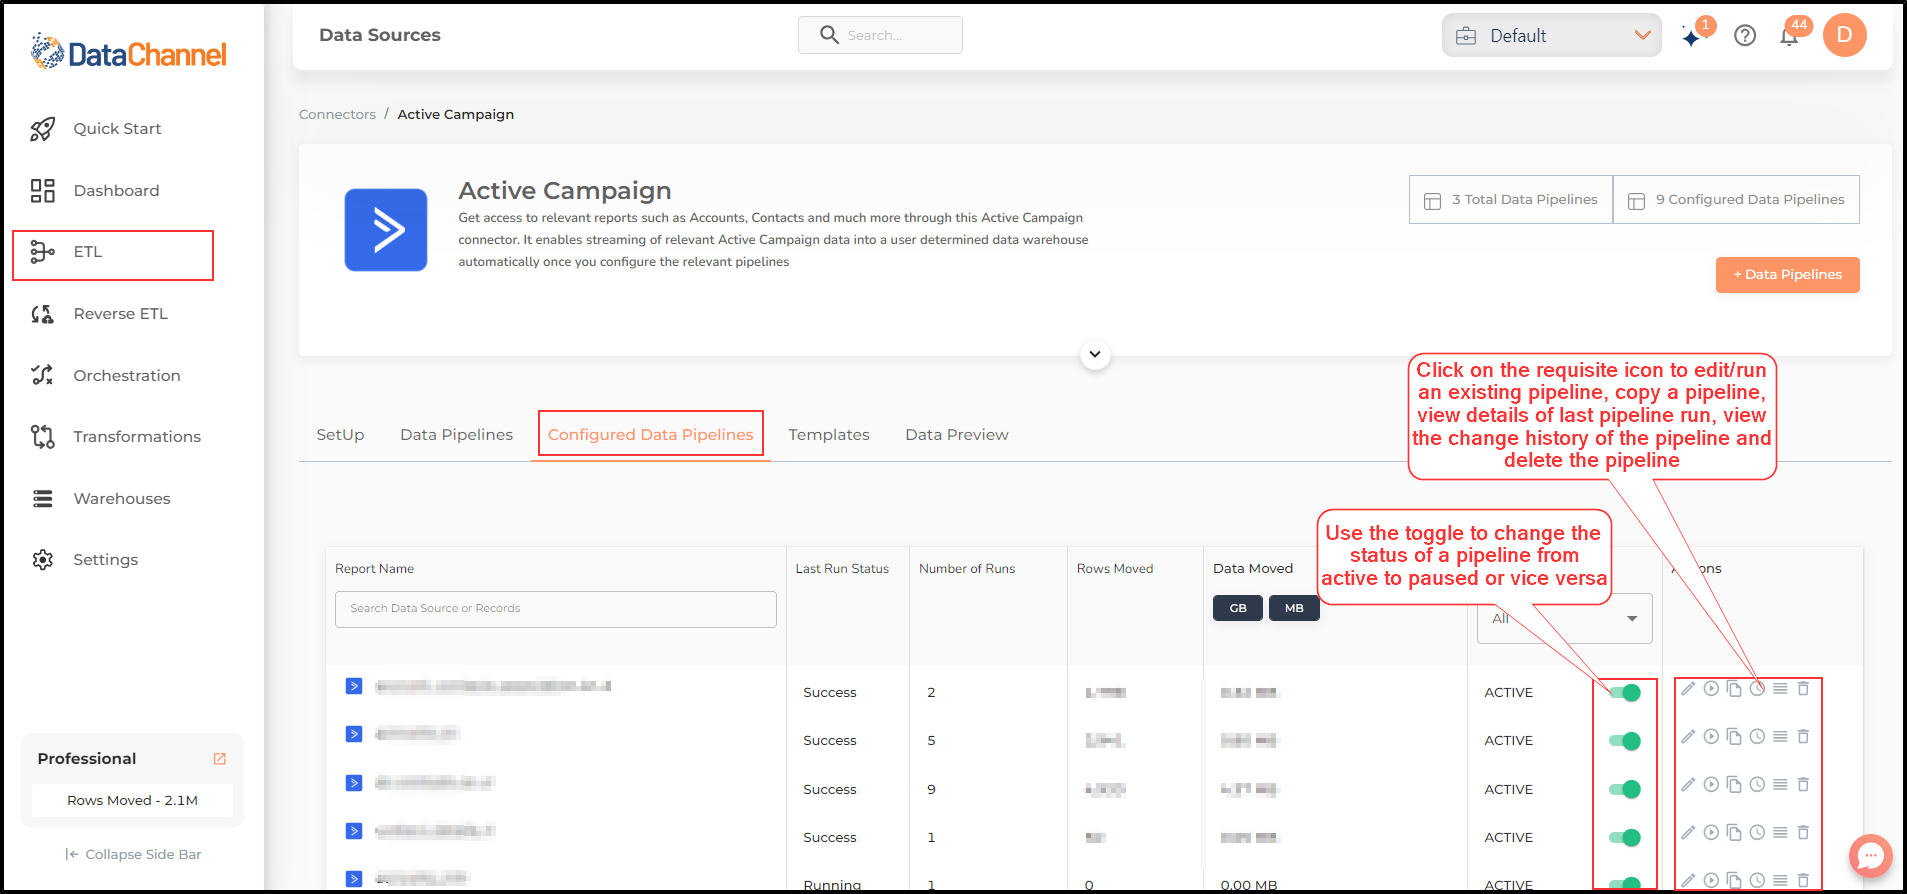The image size is (1907, 894).
Task: Toggle status of the pipeline with 5 runs
Action: tap(1625, 740)
